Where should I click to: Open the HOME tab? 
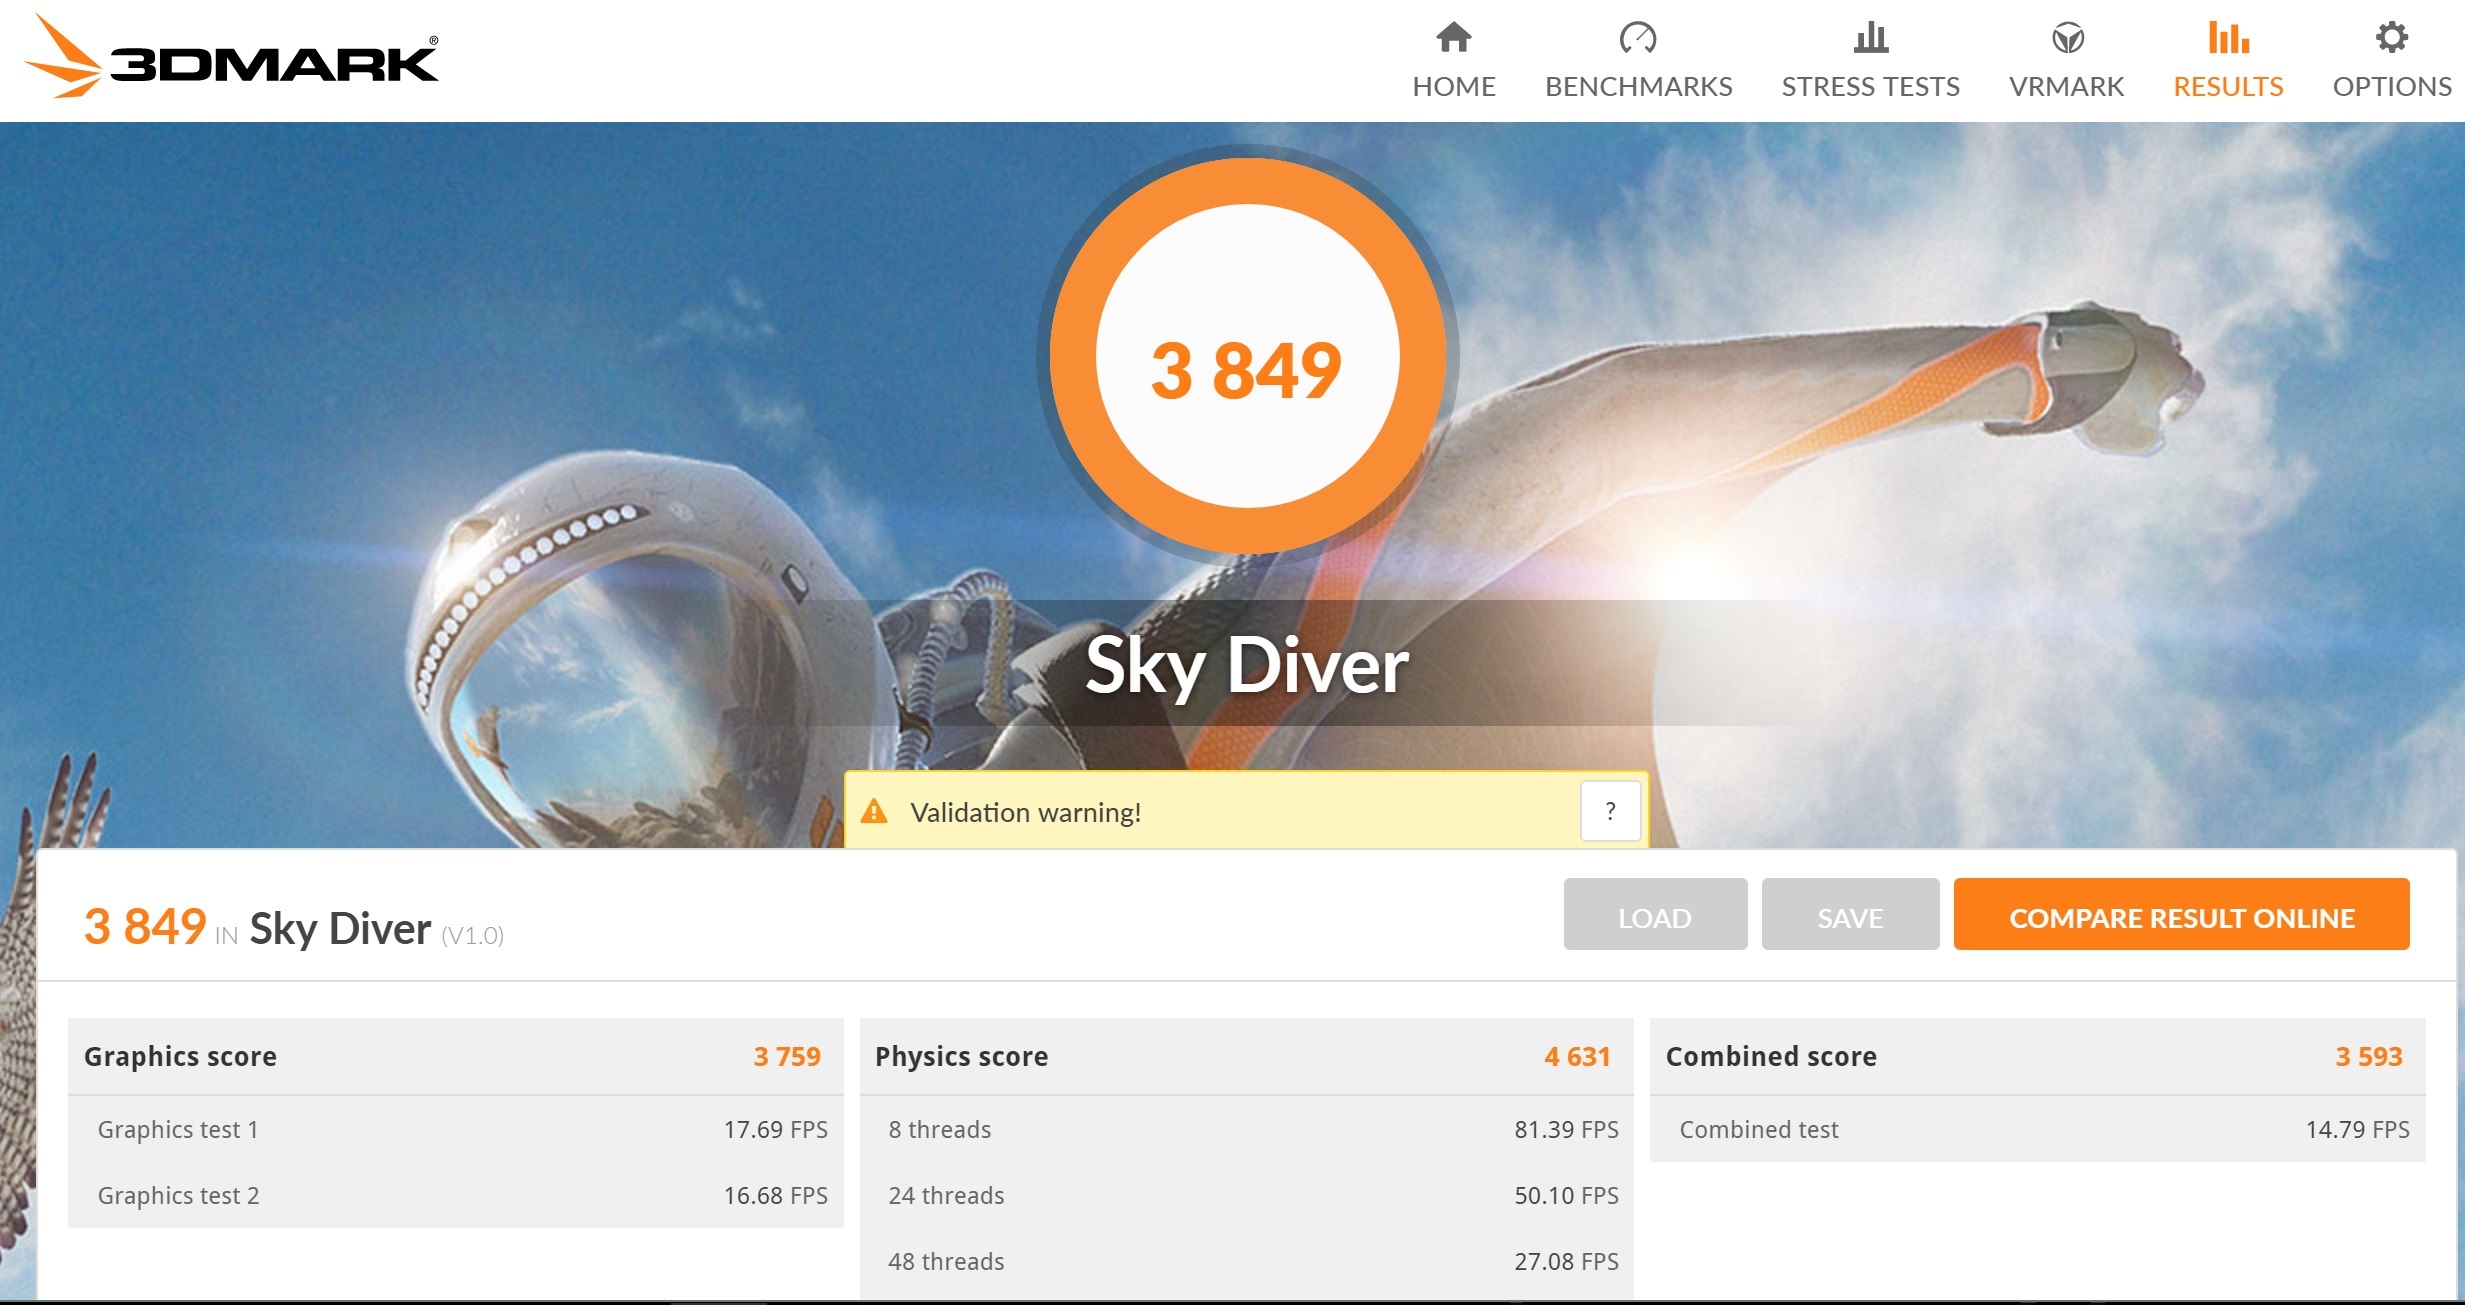click(x=1453, y=60)
